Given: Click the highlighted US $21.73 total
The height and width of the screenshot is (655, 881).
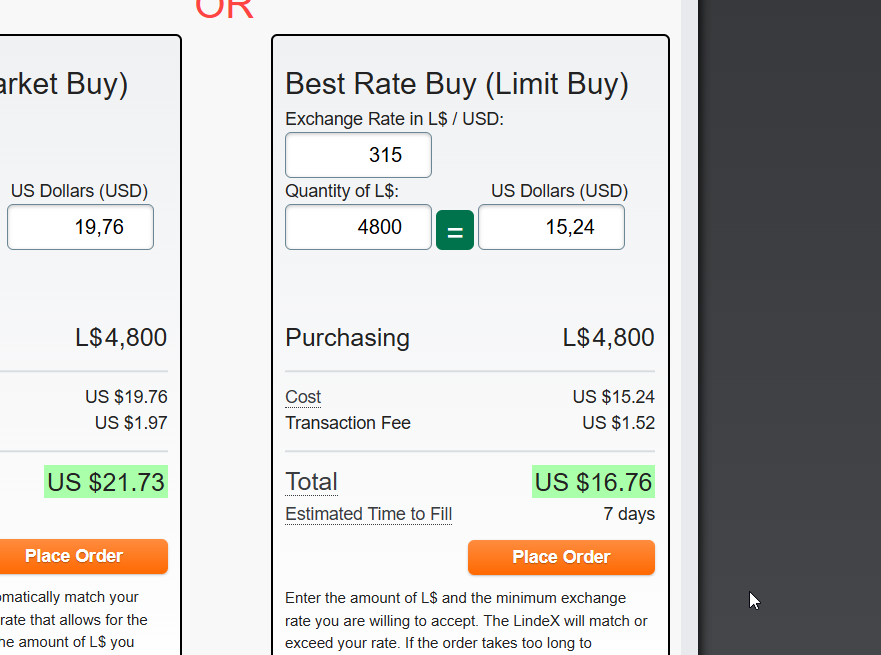Looking at the screenshot, I should (x=105, y=482).
